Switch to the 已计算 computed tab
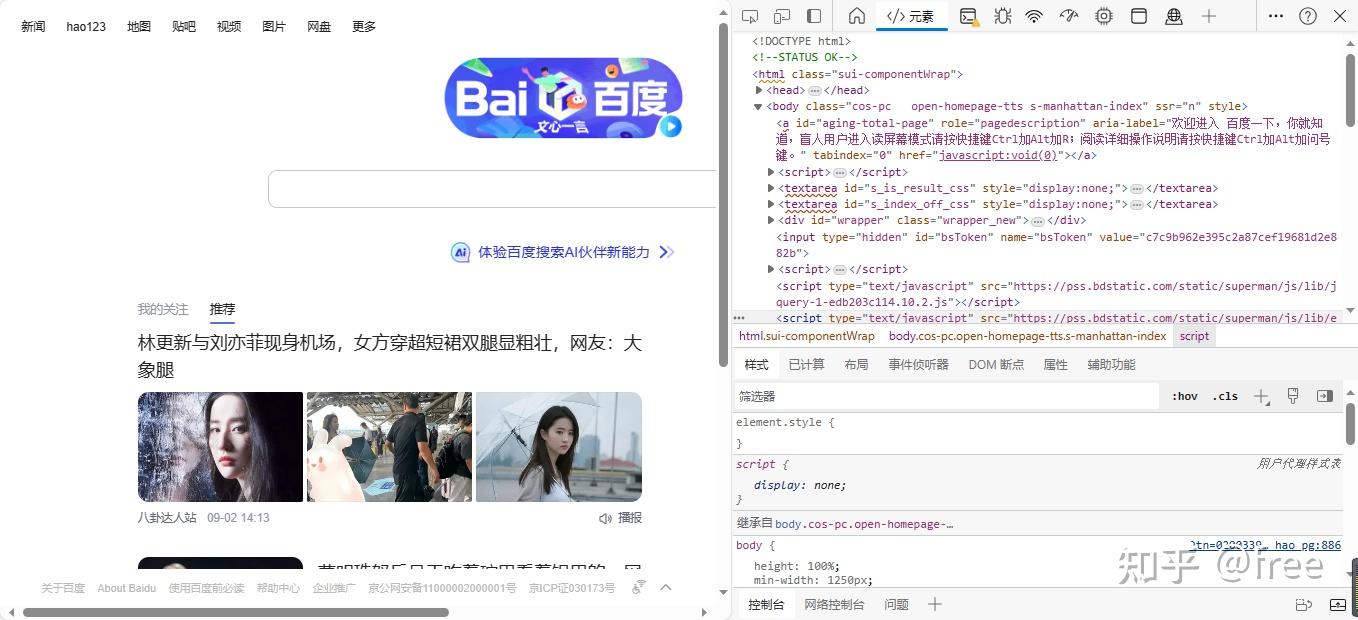 pos(806,364)
